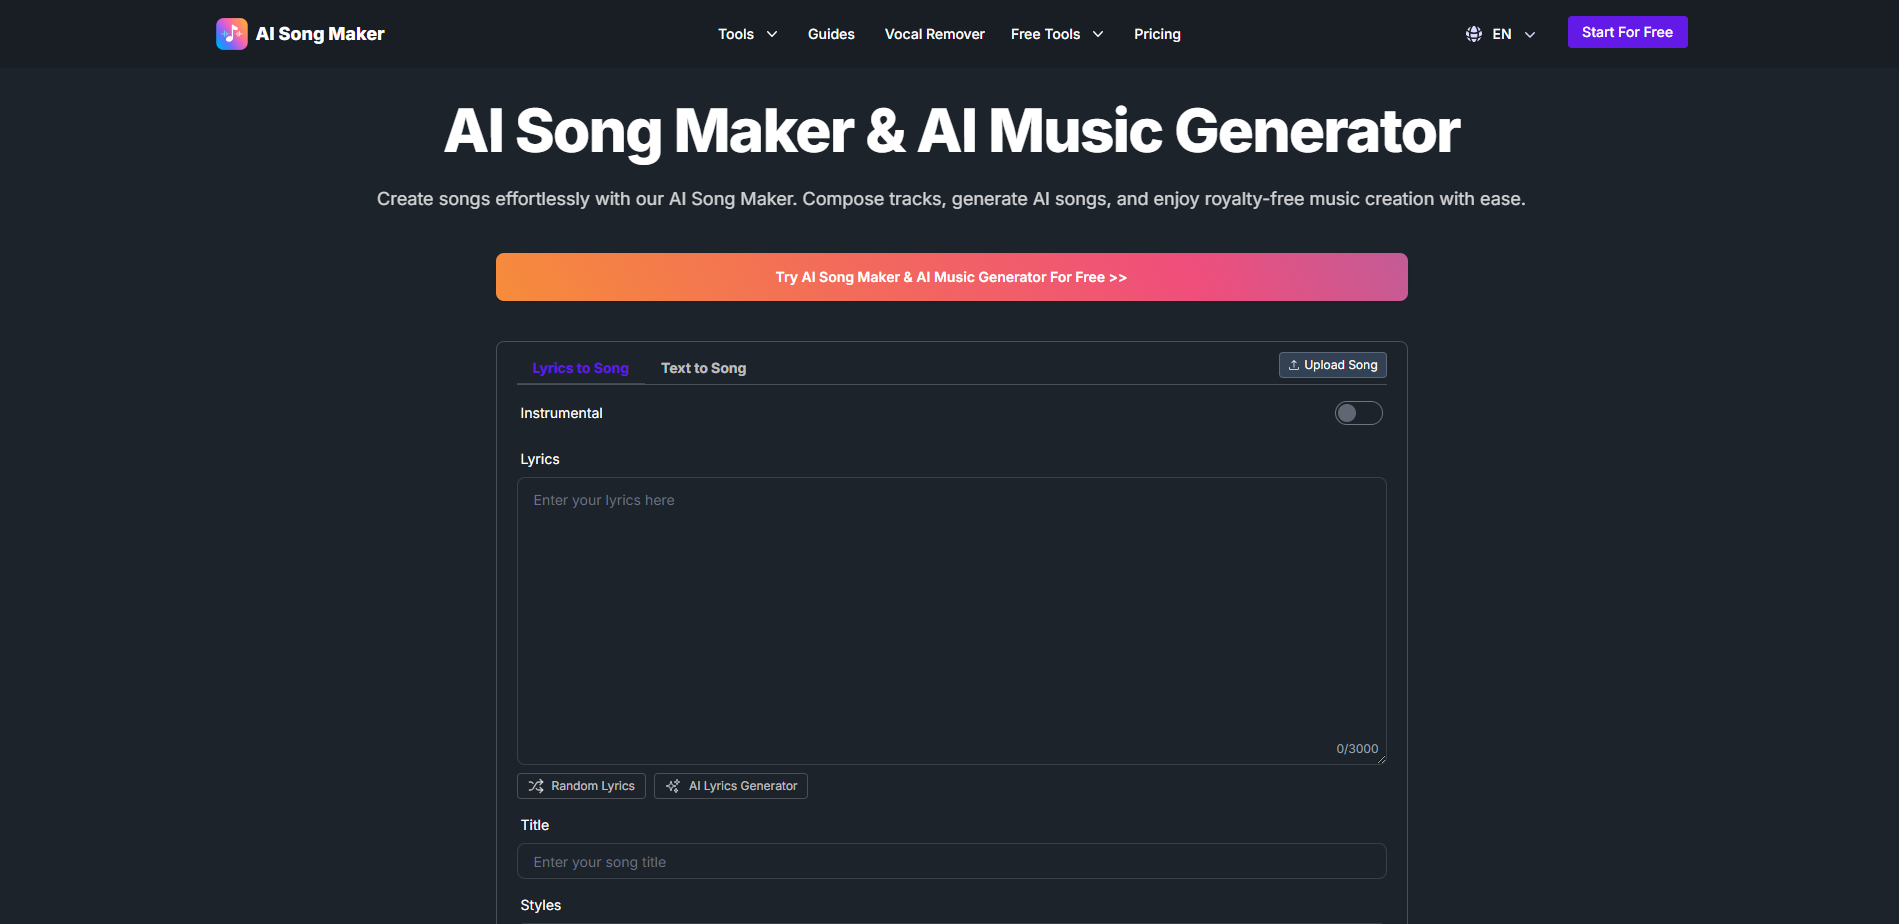Click the Random Lyrics button
1899x924 pixels.
[581, 786]
